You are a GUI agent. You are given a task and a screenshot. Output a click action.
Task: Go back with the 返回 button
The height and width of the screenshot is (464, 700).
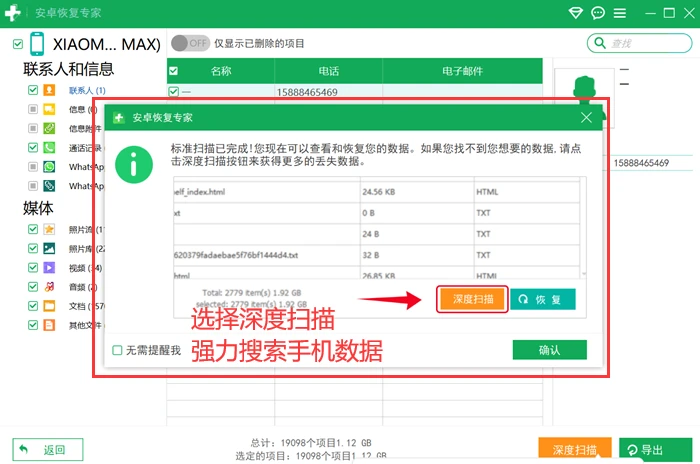click(48, 449)
